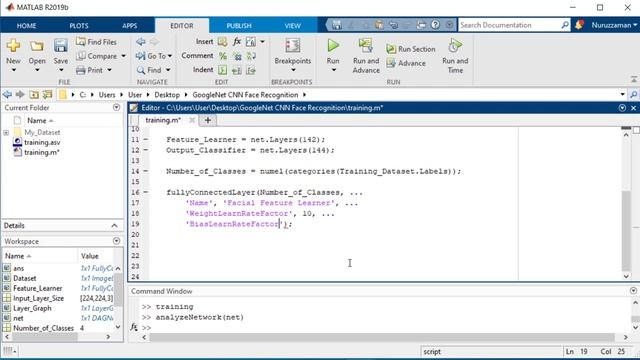Open the notifications bell icon
This screenshot has height=360, width=640.
coord(579,25)
